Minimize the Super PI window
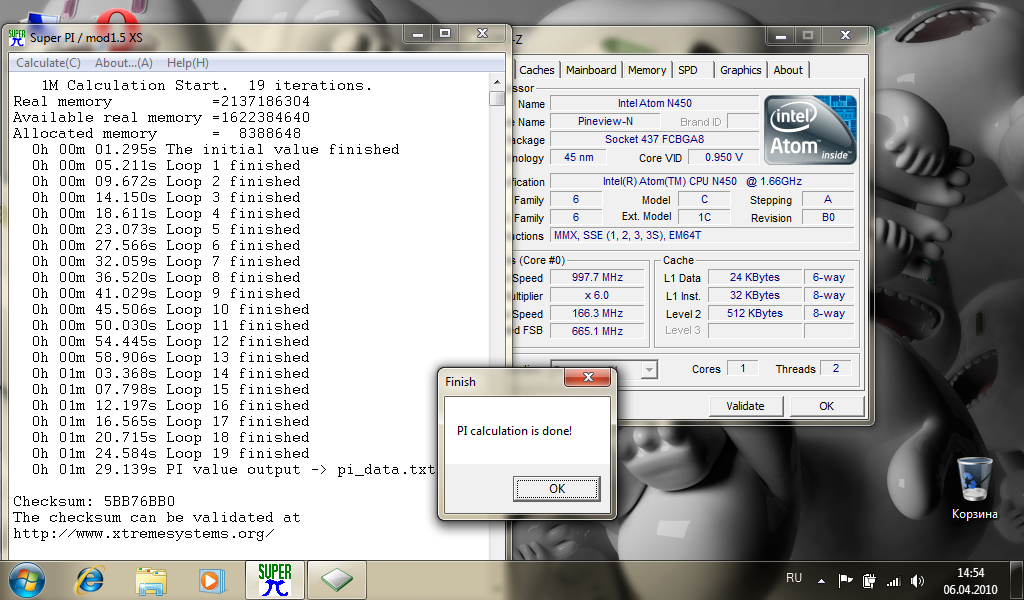The image size is (1024, 600). coord(418,34)
